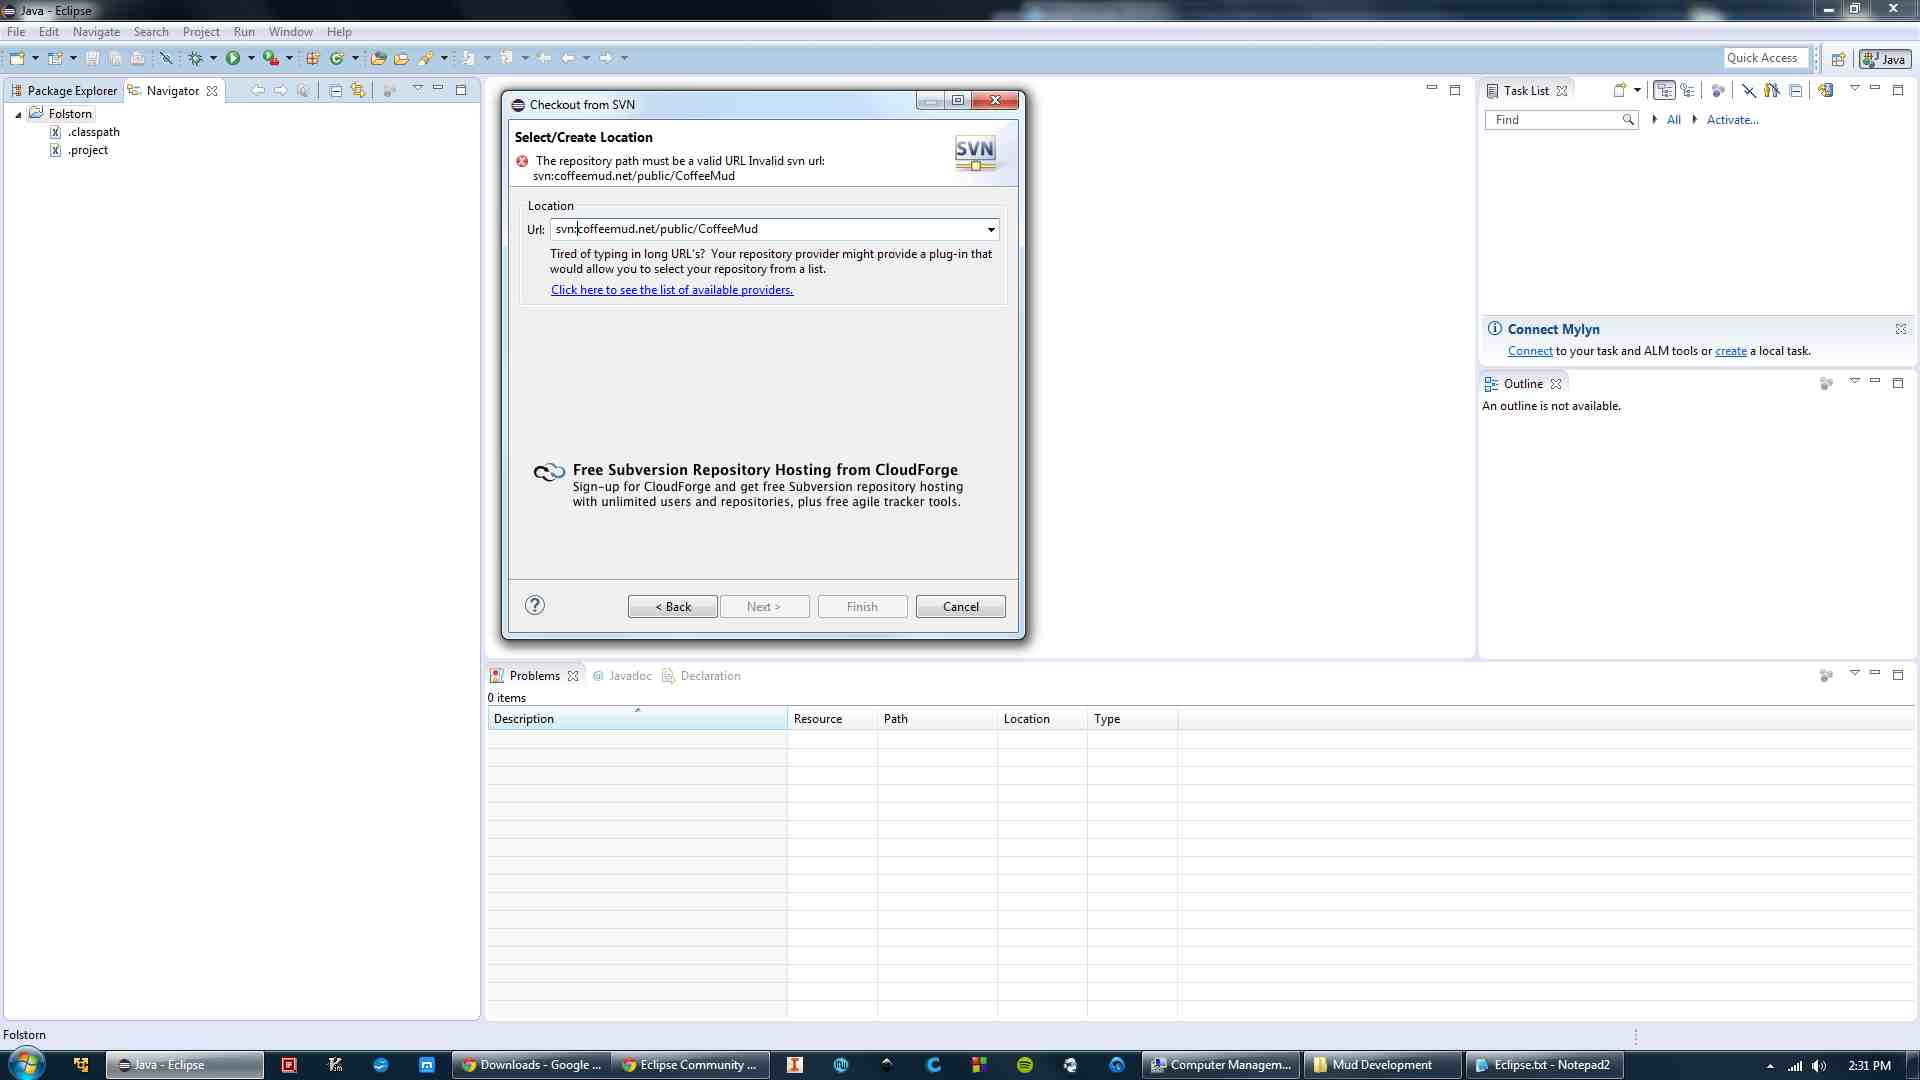Click the Connect link in Mylyn
Image resolution: width=1920 pixels, height=1080 pixels.
coord(1530,351)
